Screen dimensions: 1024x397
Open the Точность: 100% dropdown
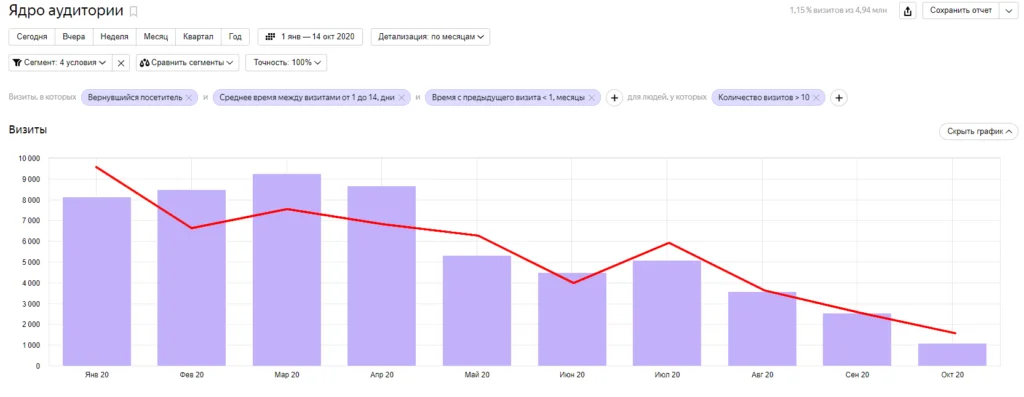286,63
